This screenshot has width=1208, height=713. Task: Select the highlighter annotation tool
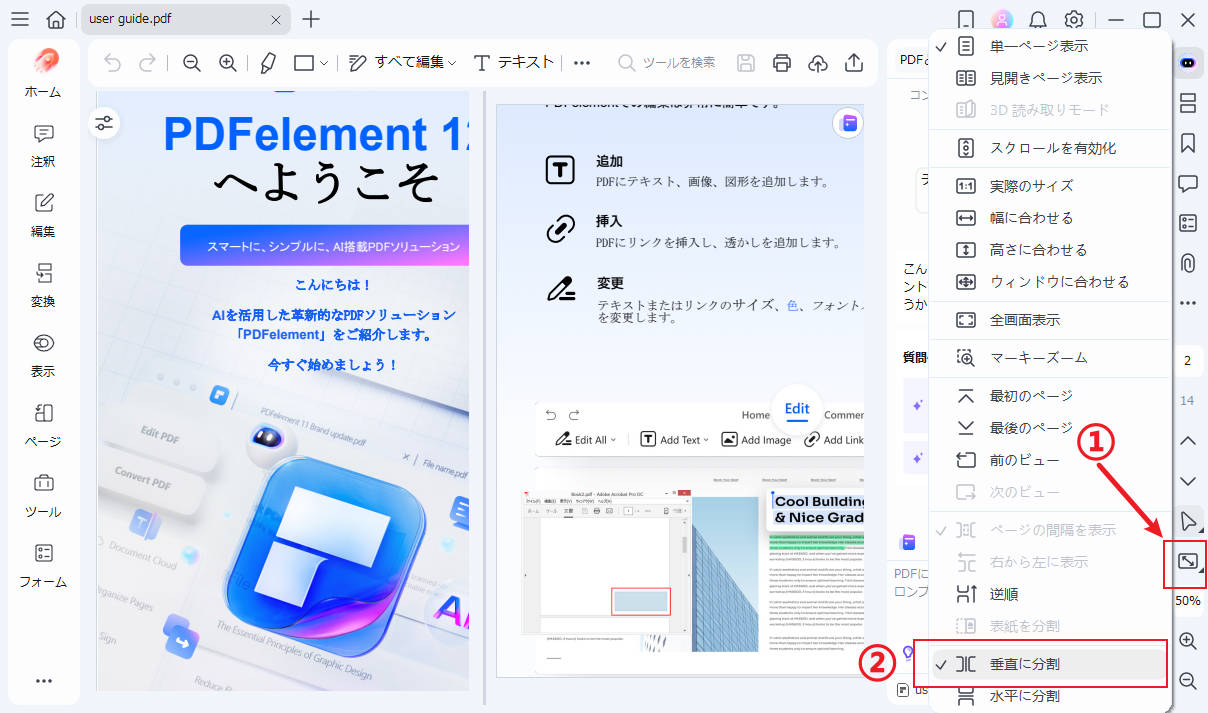tap(267, 62)
